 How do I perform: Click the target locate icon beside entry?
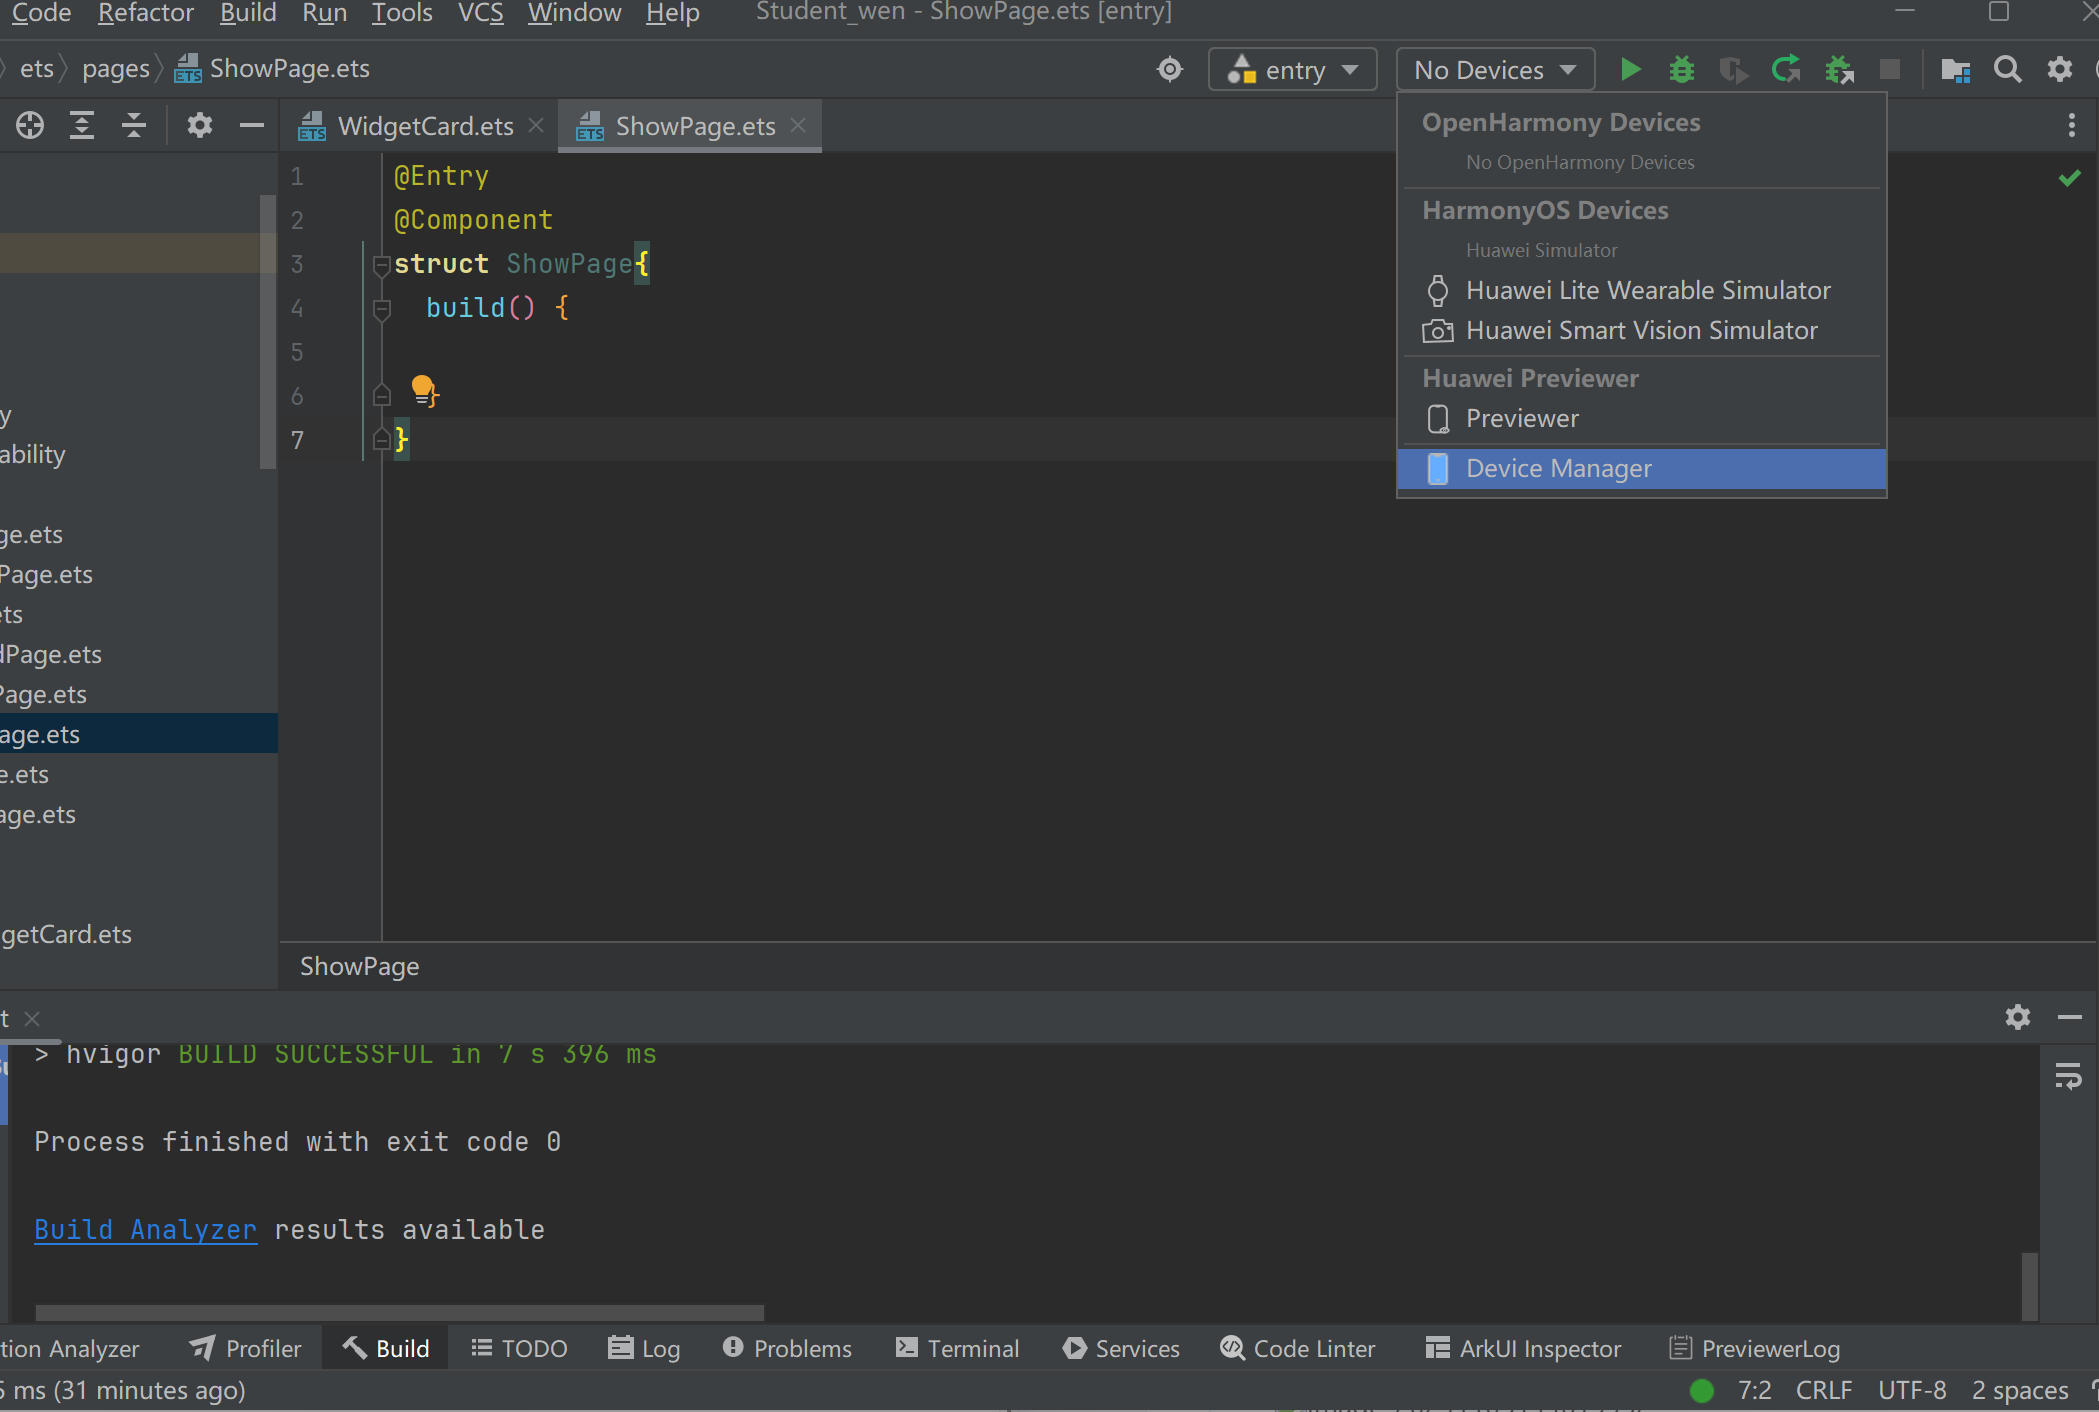click(x=1170, y=69)
